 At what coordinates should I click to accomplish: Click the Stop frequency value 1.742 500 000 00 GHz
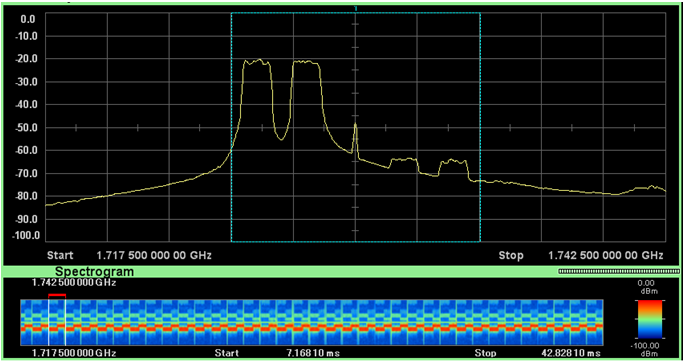605,255
